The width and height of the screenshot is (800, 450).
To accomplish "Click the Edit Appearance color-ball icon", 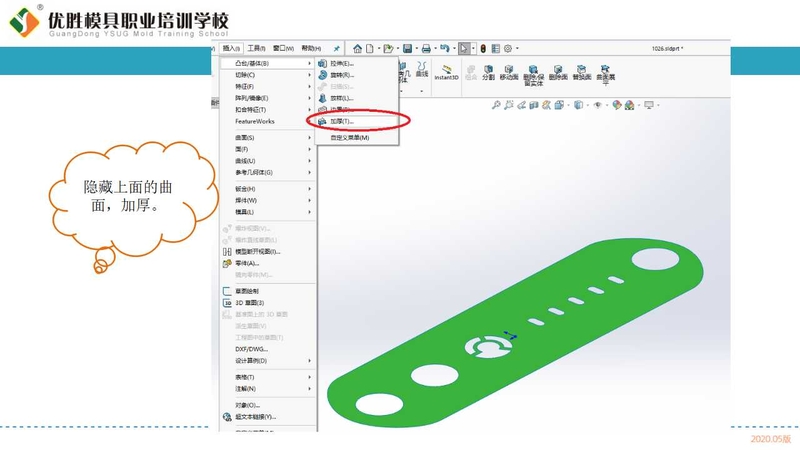I will point(617,105).
